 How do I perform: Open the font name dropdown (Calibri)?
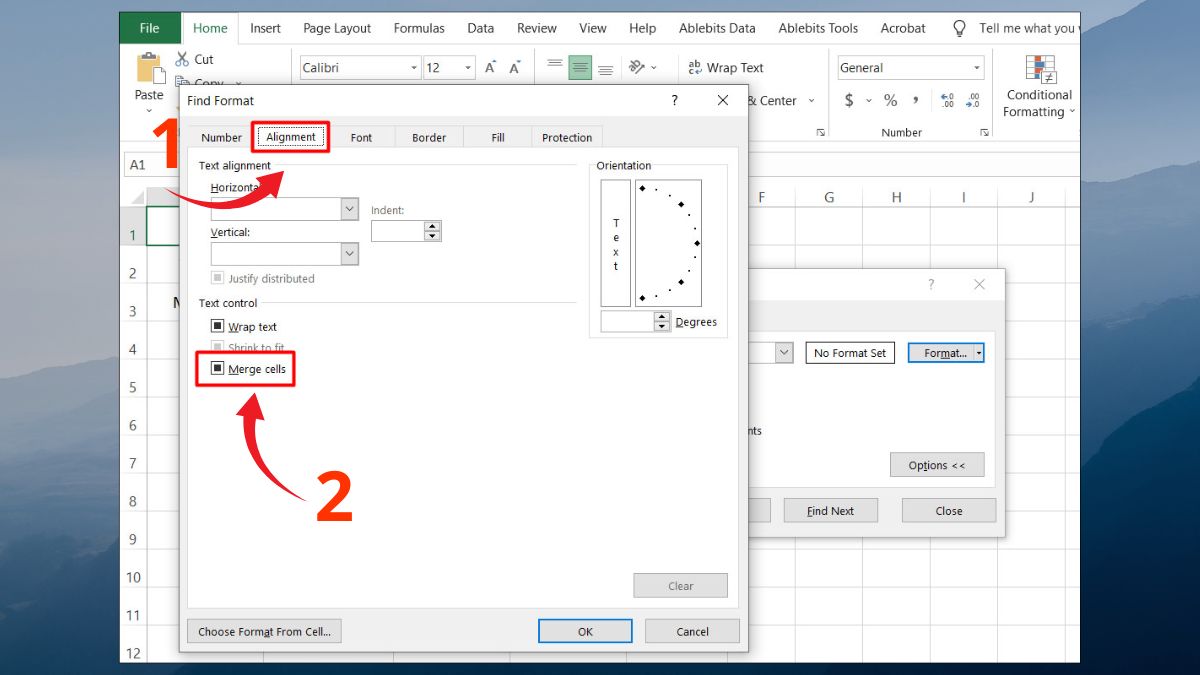(x=414, y=68)
